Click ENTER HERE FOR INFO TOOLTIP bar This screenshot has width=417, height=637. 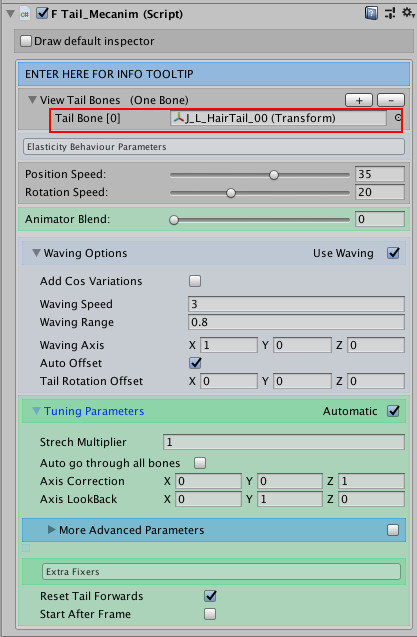(214, 74)
